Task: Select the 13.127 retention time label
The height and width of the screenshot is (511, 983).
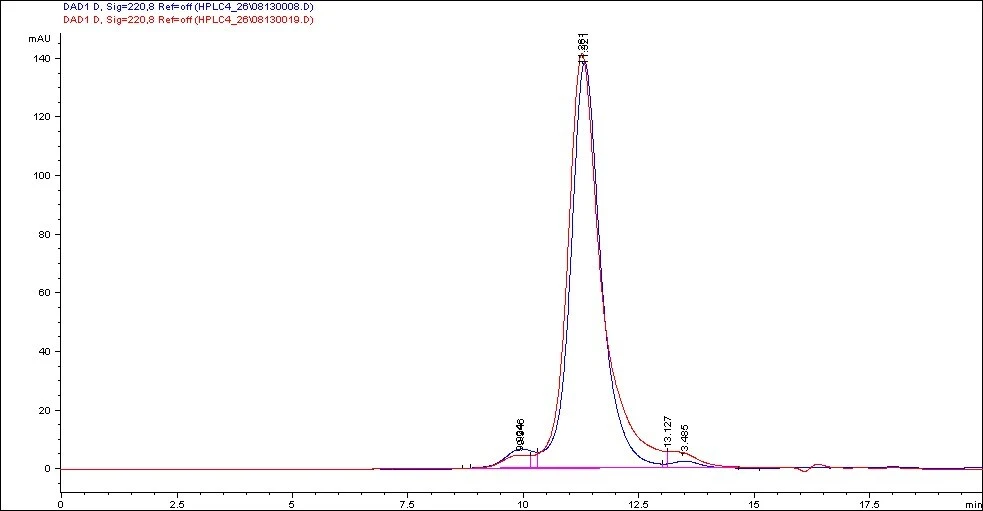Action: (x=668, y=431)
